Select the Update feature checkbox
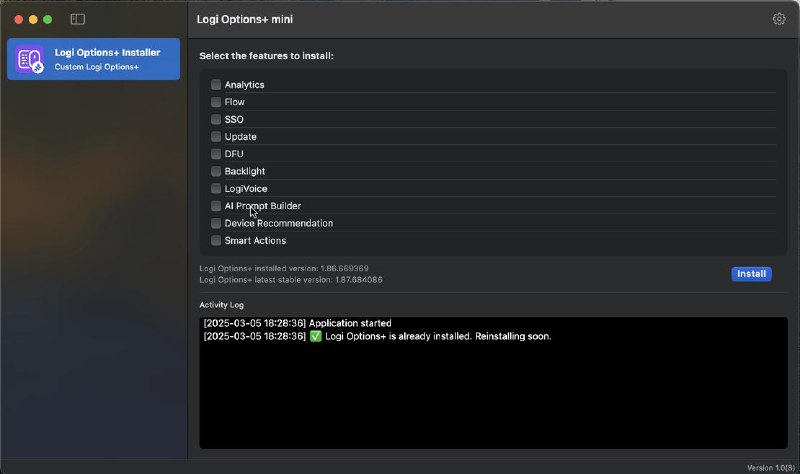Viewport: 800px width, 474px height. [x=216, y=137]
